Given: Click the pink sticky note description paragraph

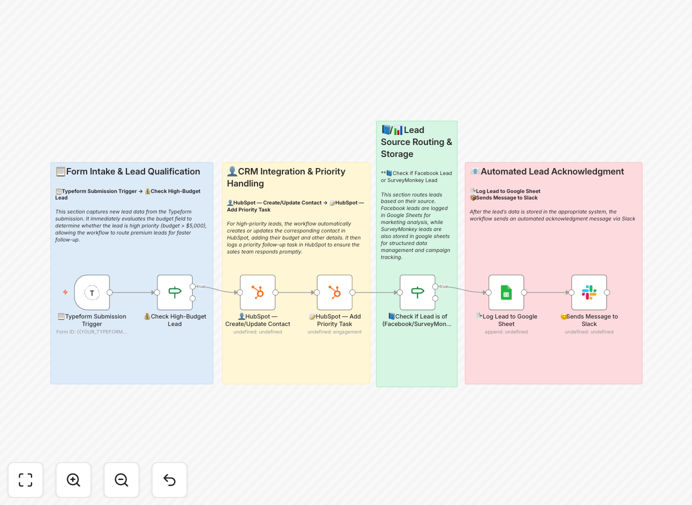Looking at the screenshot, I should point(553,215).
